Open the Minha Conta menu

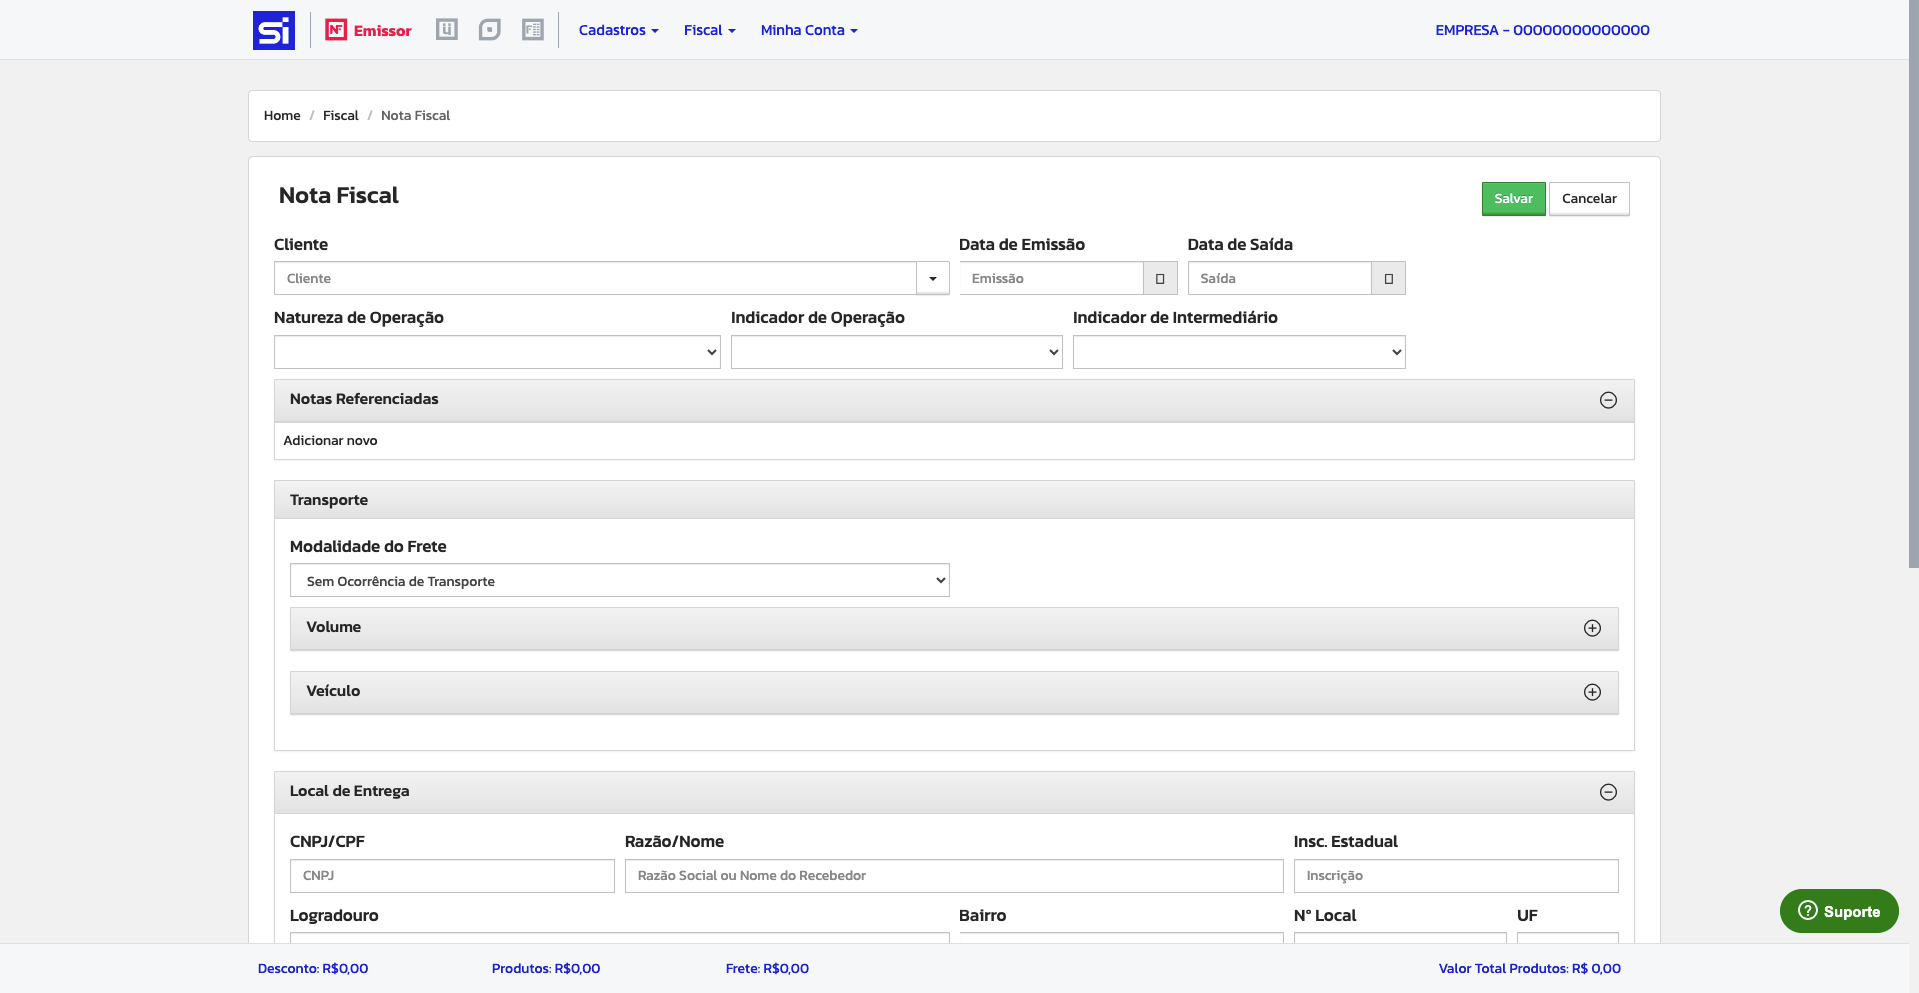pos(808,30)
